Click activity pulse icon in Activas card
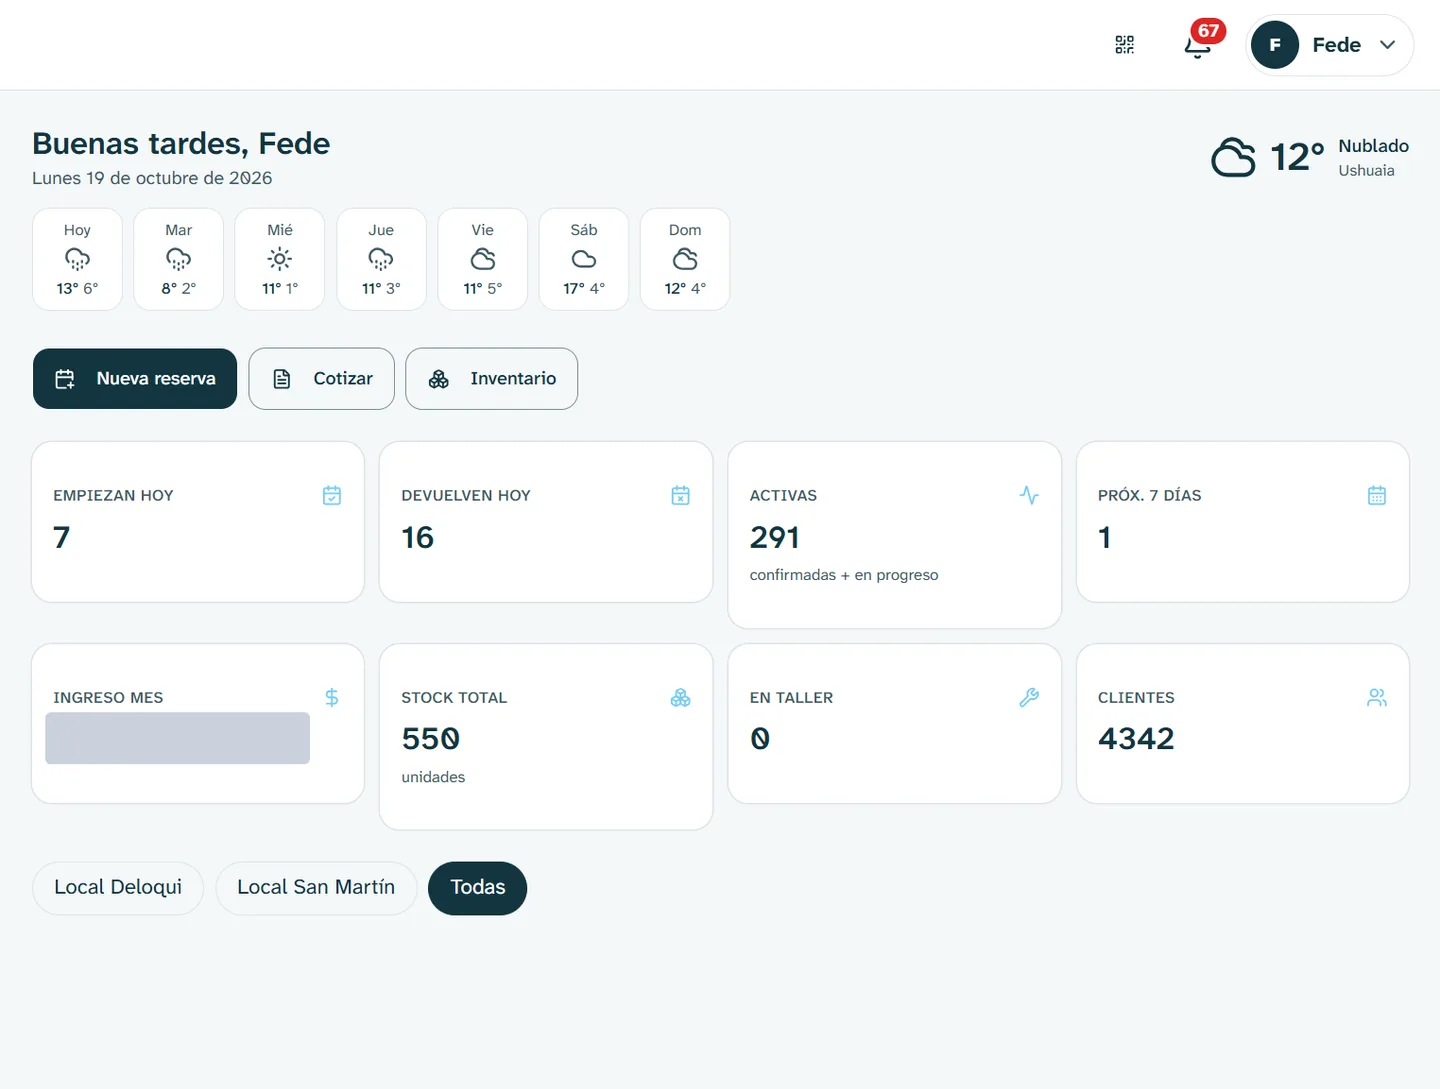1440x1089 pixels. click(x=1029, y=495)
